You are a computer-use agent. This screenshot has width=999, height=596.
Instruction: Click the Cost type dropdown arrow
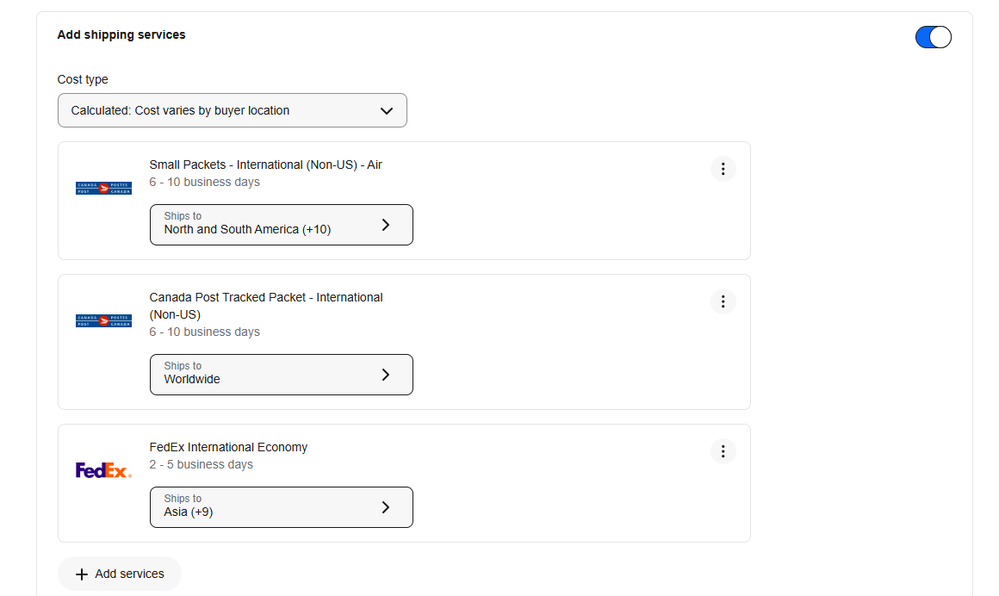pyautogui.click(x=387, y=111)
